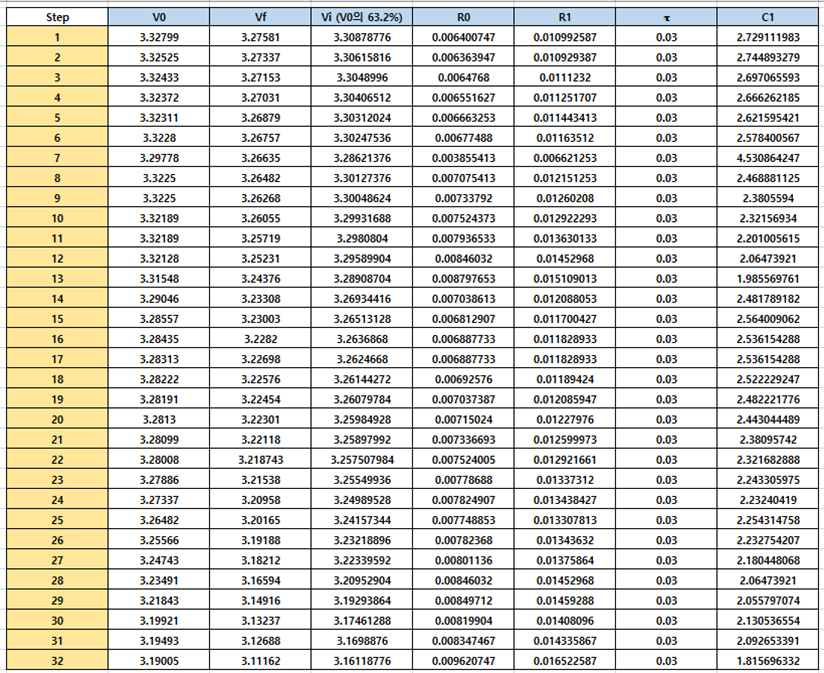This screenshot has width=824, height=673.
Task: Click V0 cell 3.26482
Action: pos(159,520)
